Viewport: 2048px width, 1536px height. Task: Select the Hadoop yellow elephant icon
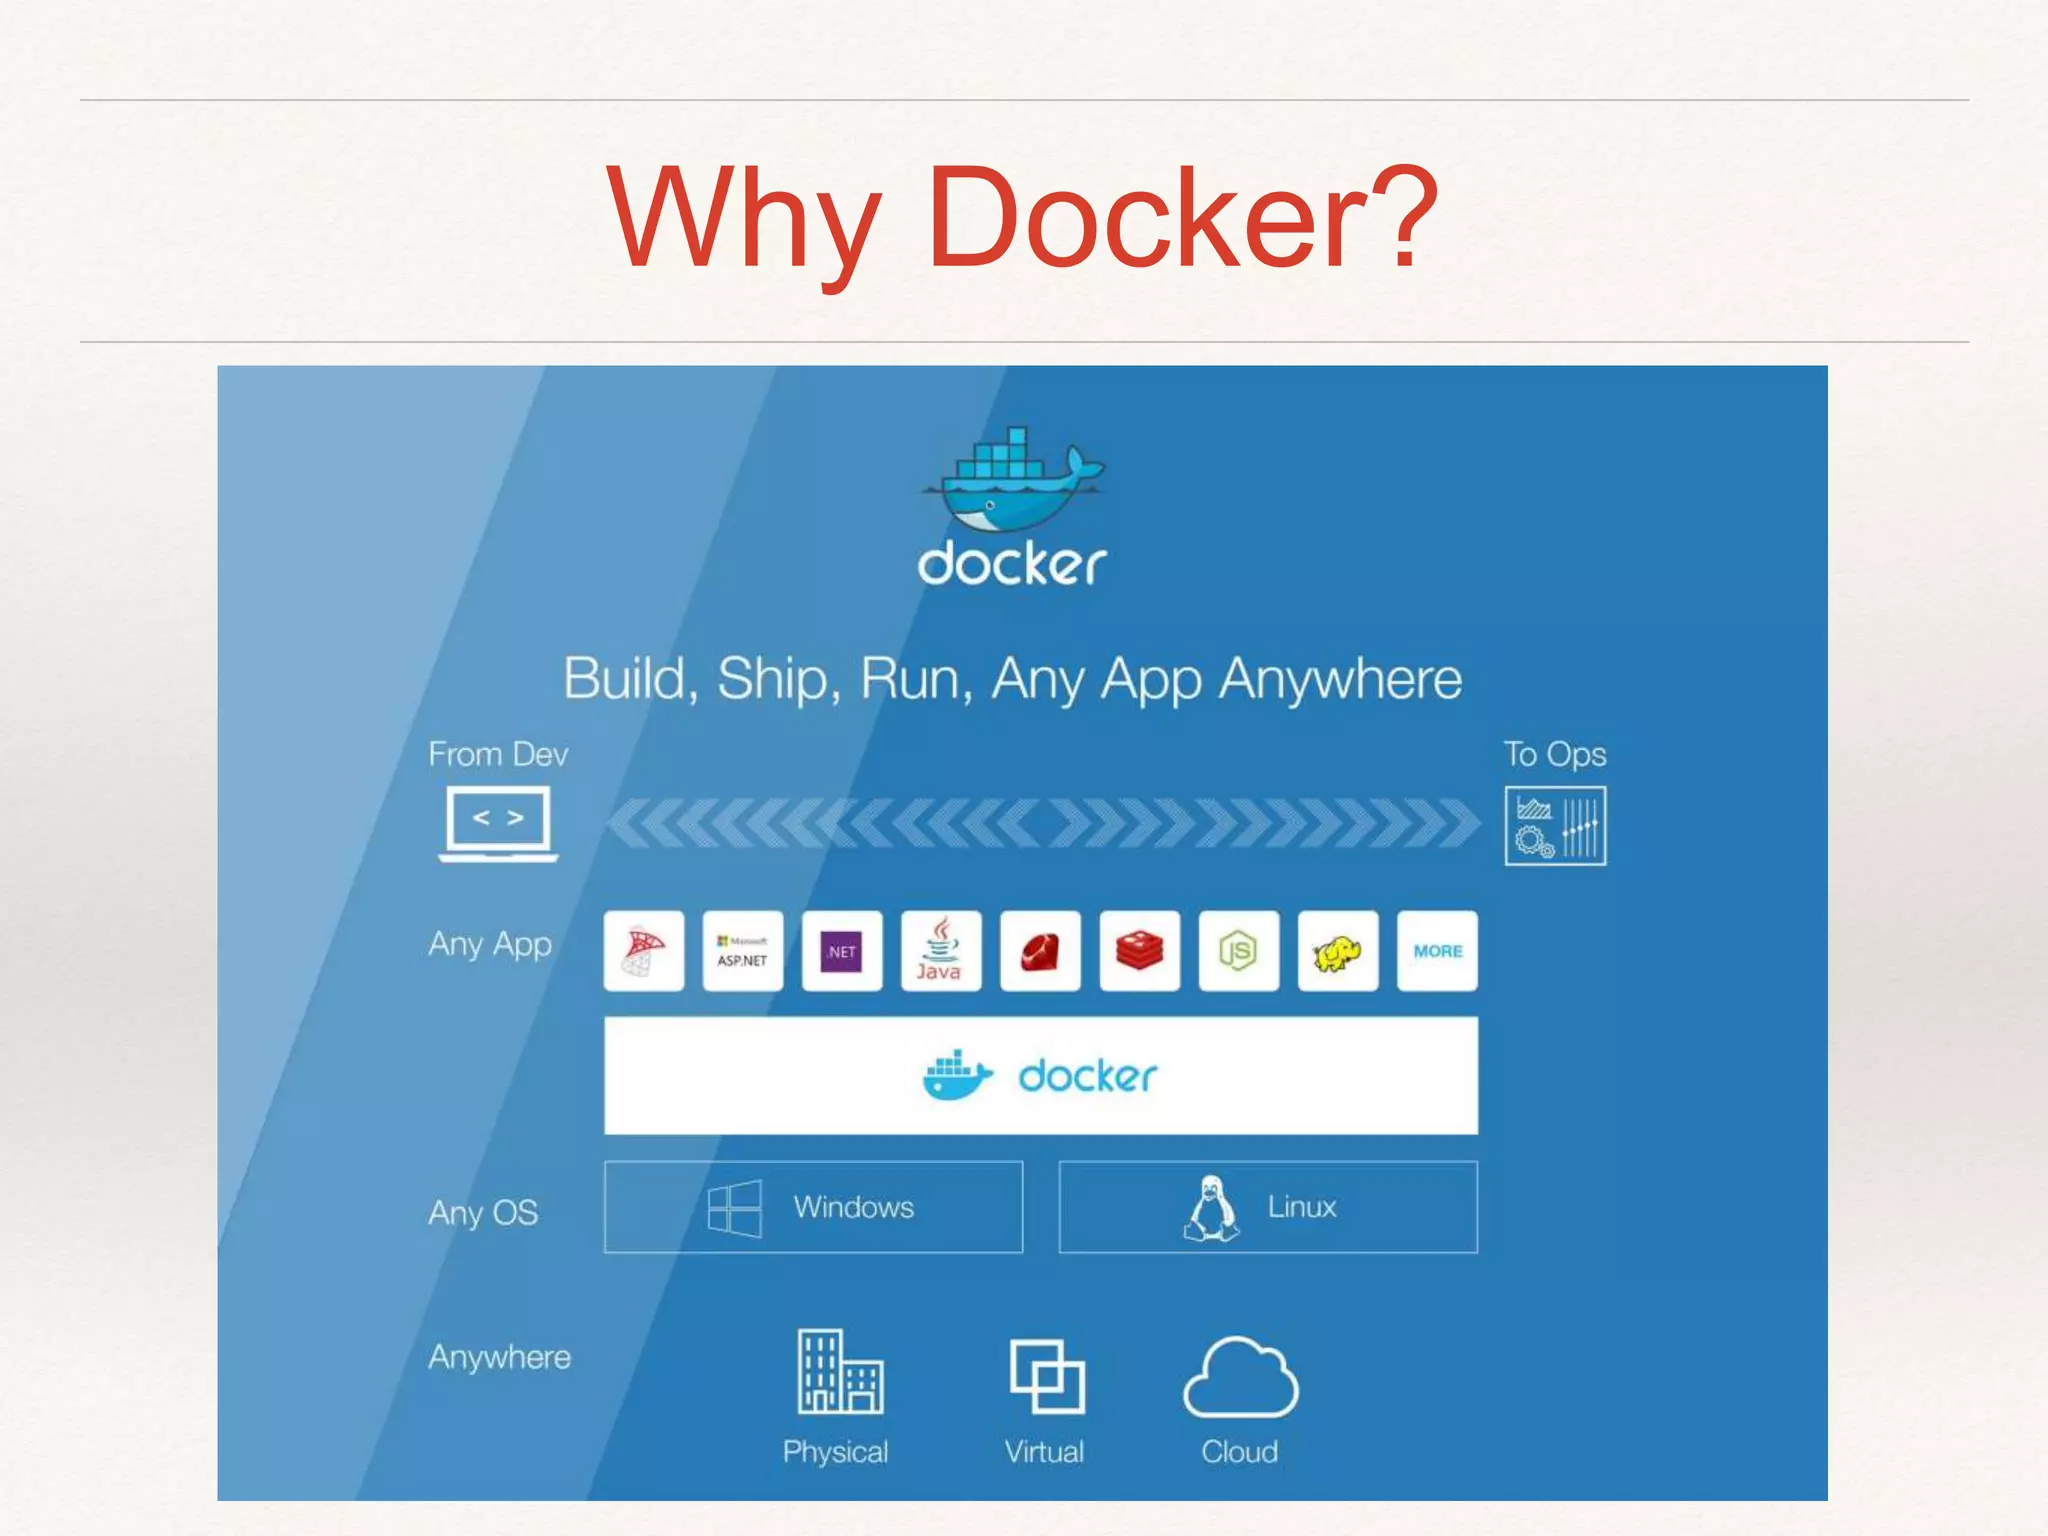pyautogui.click(x=1337, y=951)
